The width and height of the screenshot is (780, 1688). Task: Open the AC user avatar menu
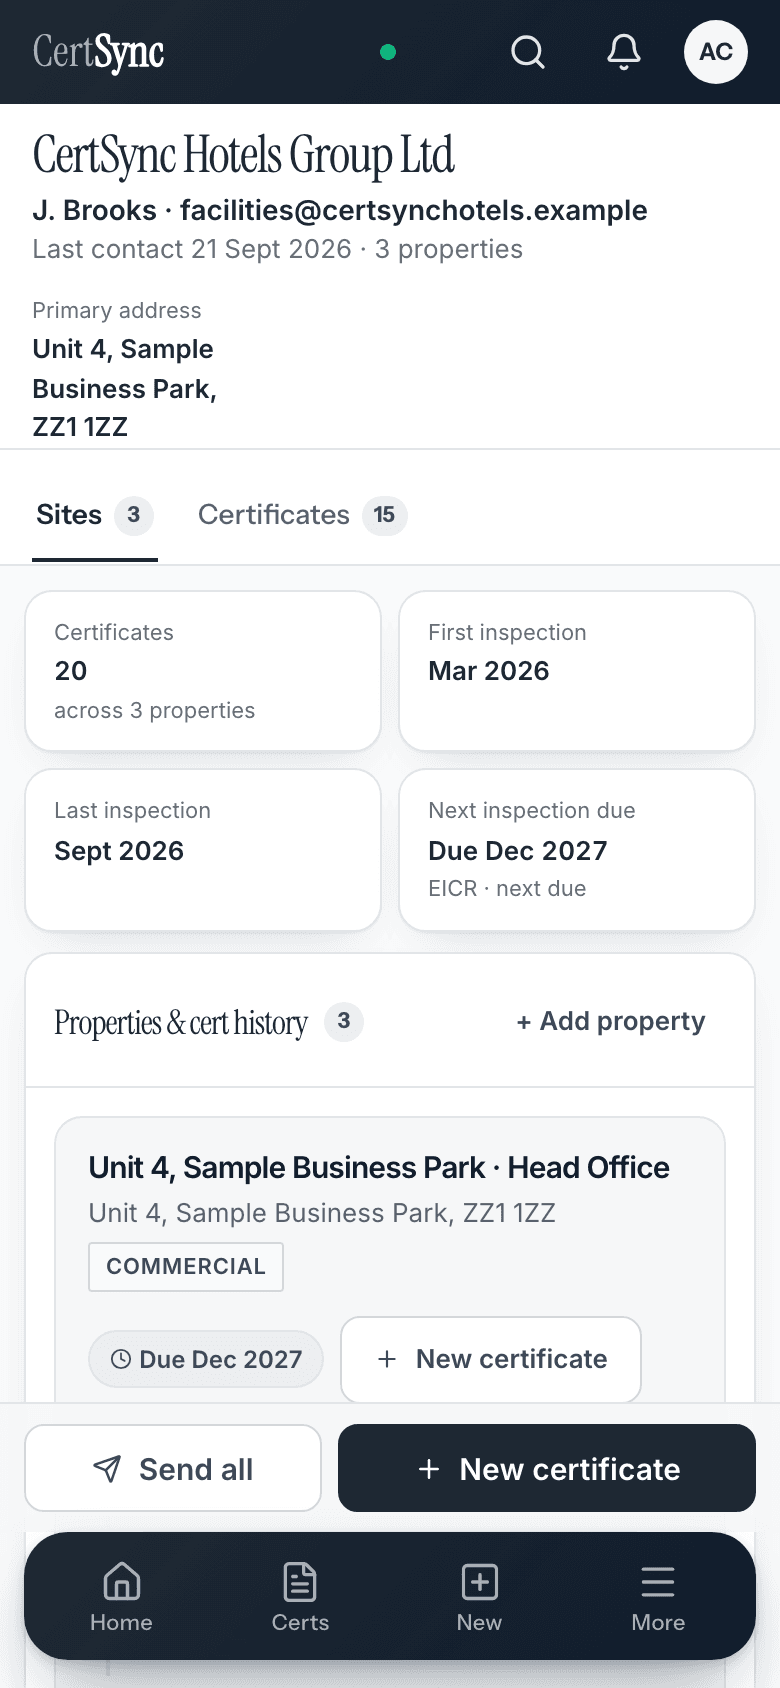[x=716, y=52]
